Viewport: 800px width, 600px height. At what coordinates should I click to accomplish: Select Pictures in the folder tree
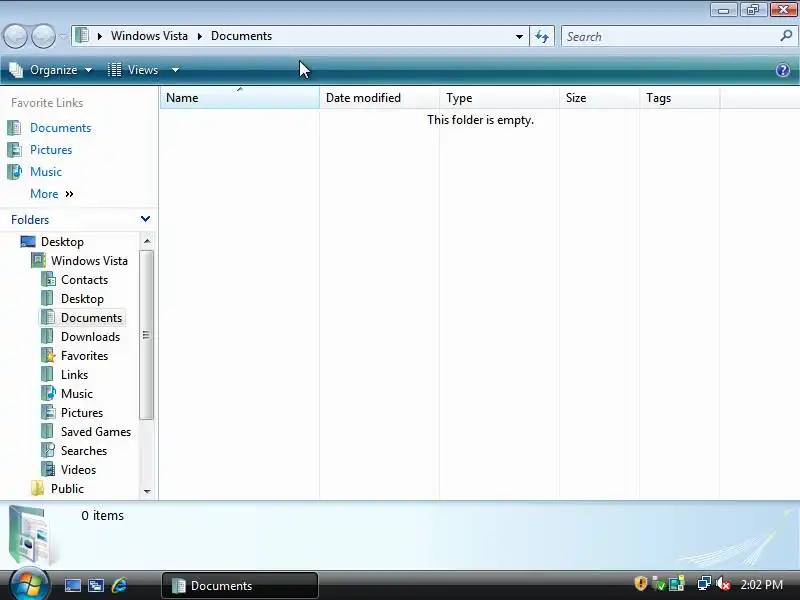coord(82,412)
